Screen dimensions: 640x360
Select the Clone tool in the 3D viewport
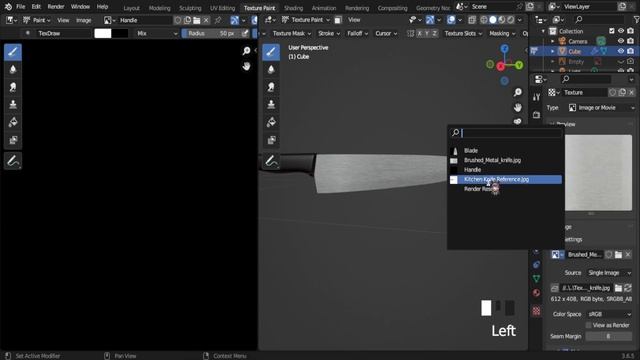tap(271, 104)
